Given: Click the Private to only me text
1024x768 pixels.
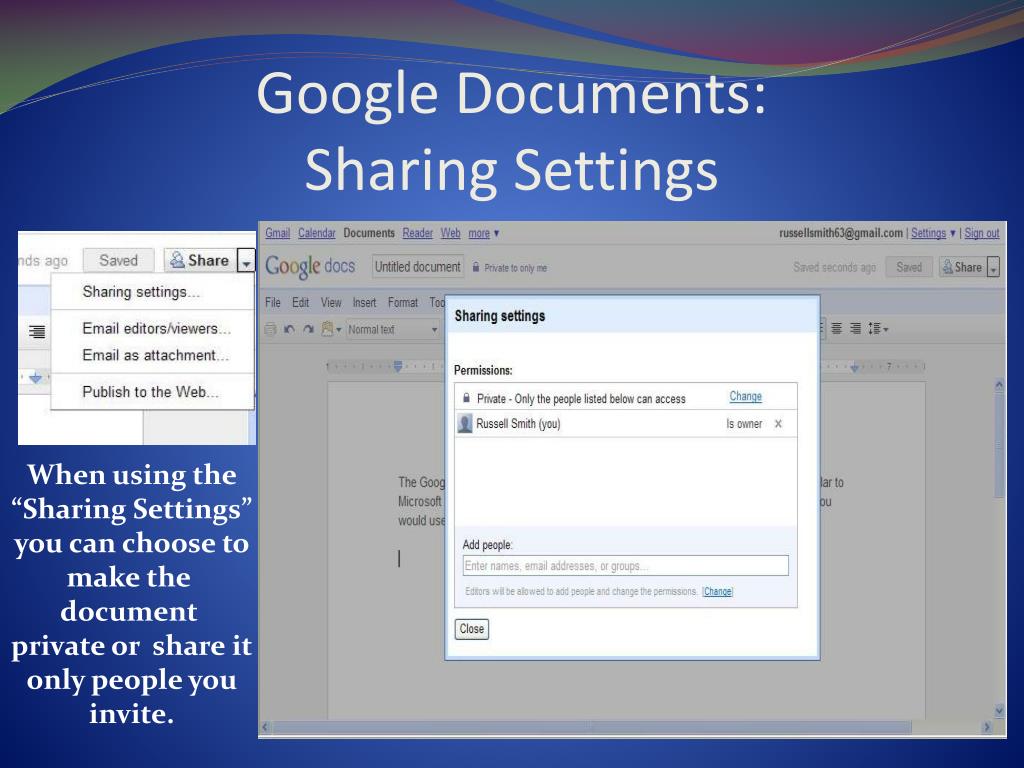Looking at the screenshot, I should (x=515, y=268).
